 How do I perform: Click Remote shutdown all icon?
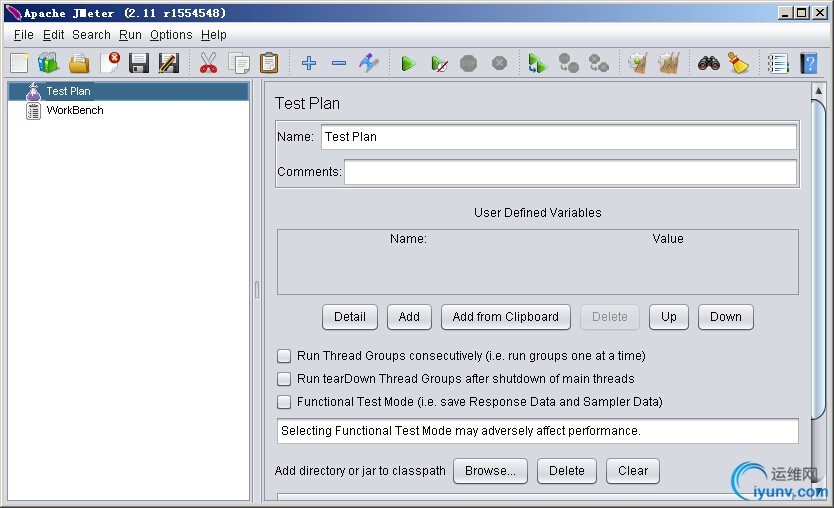598,63
